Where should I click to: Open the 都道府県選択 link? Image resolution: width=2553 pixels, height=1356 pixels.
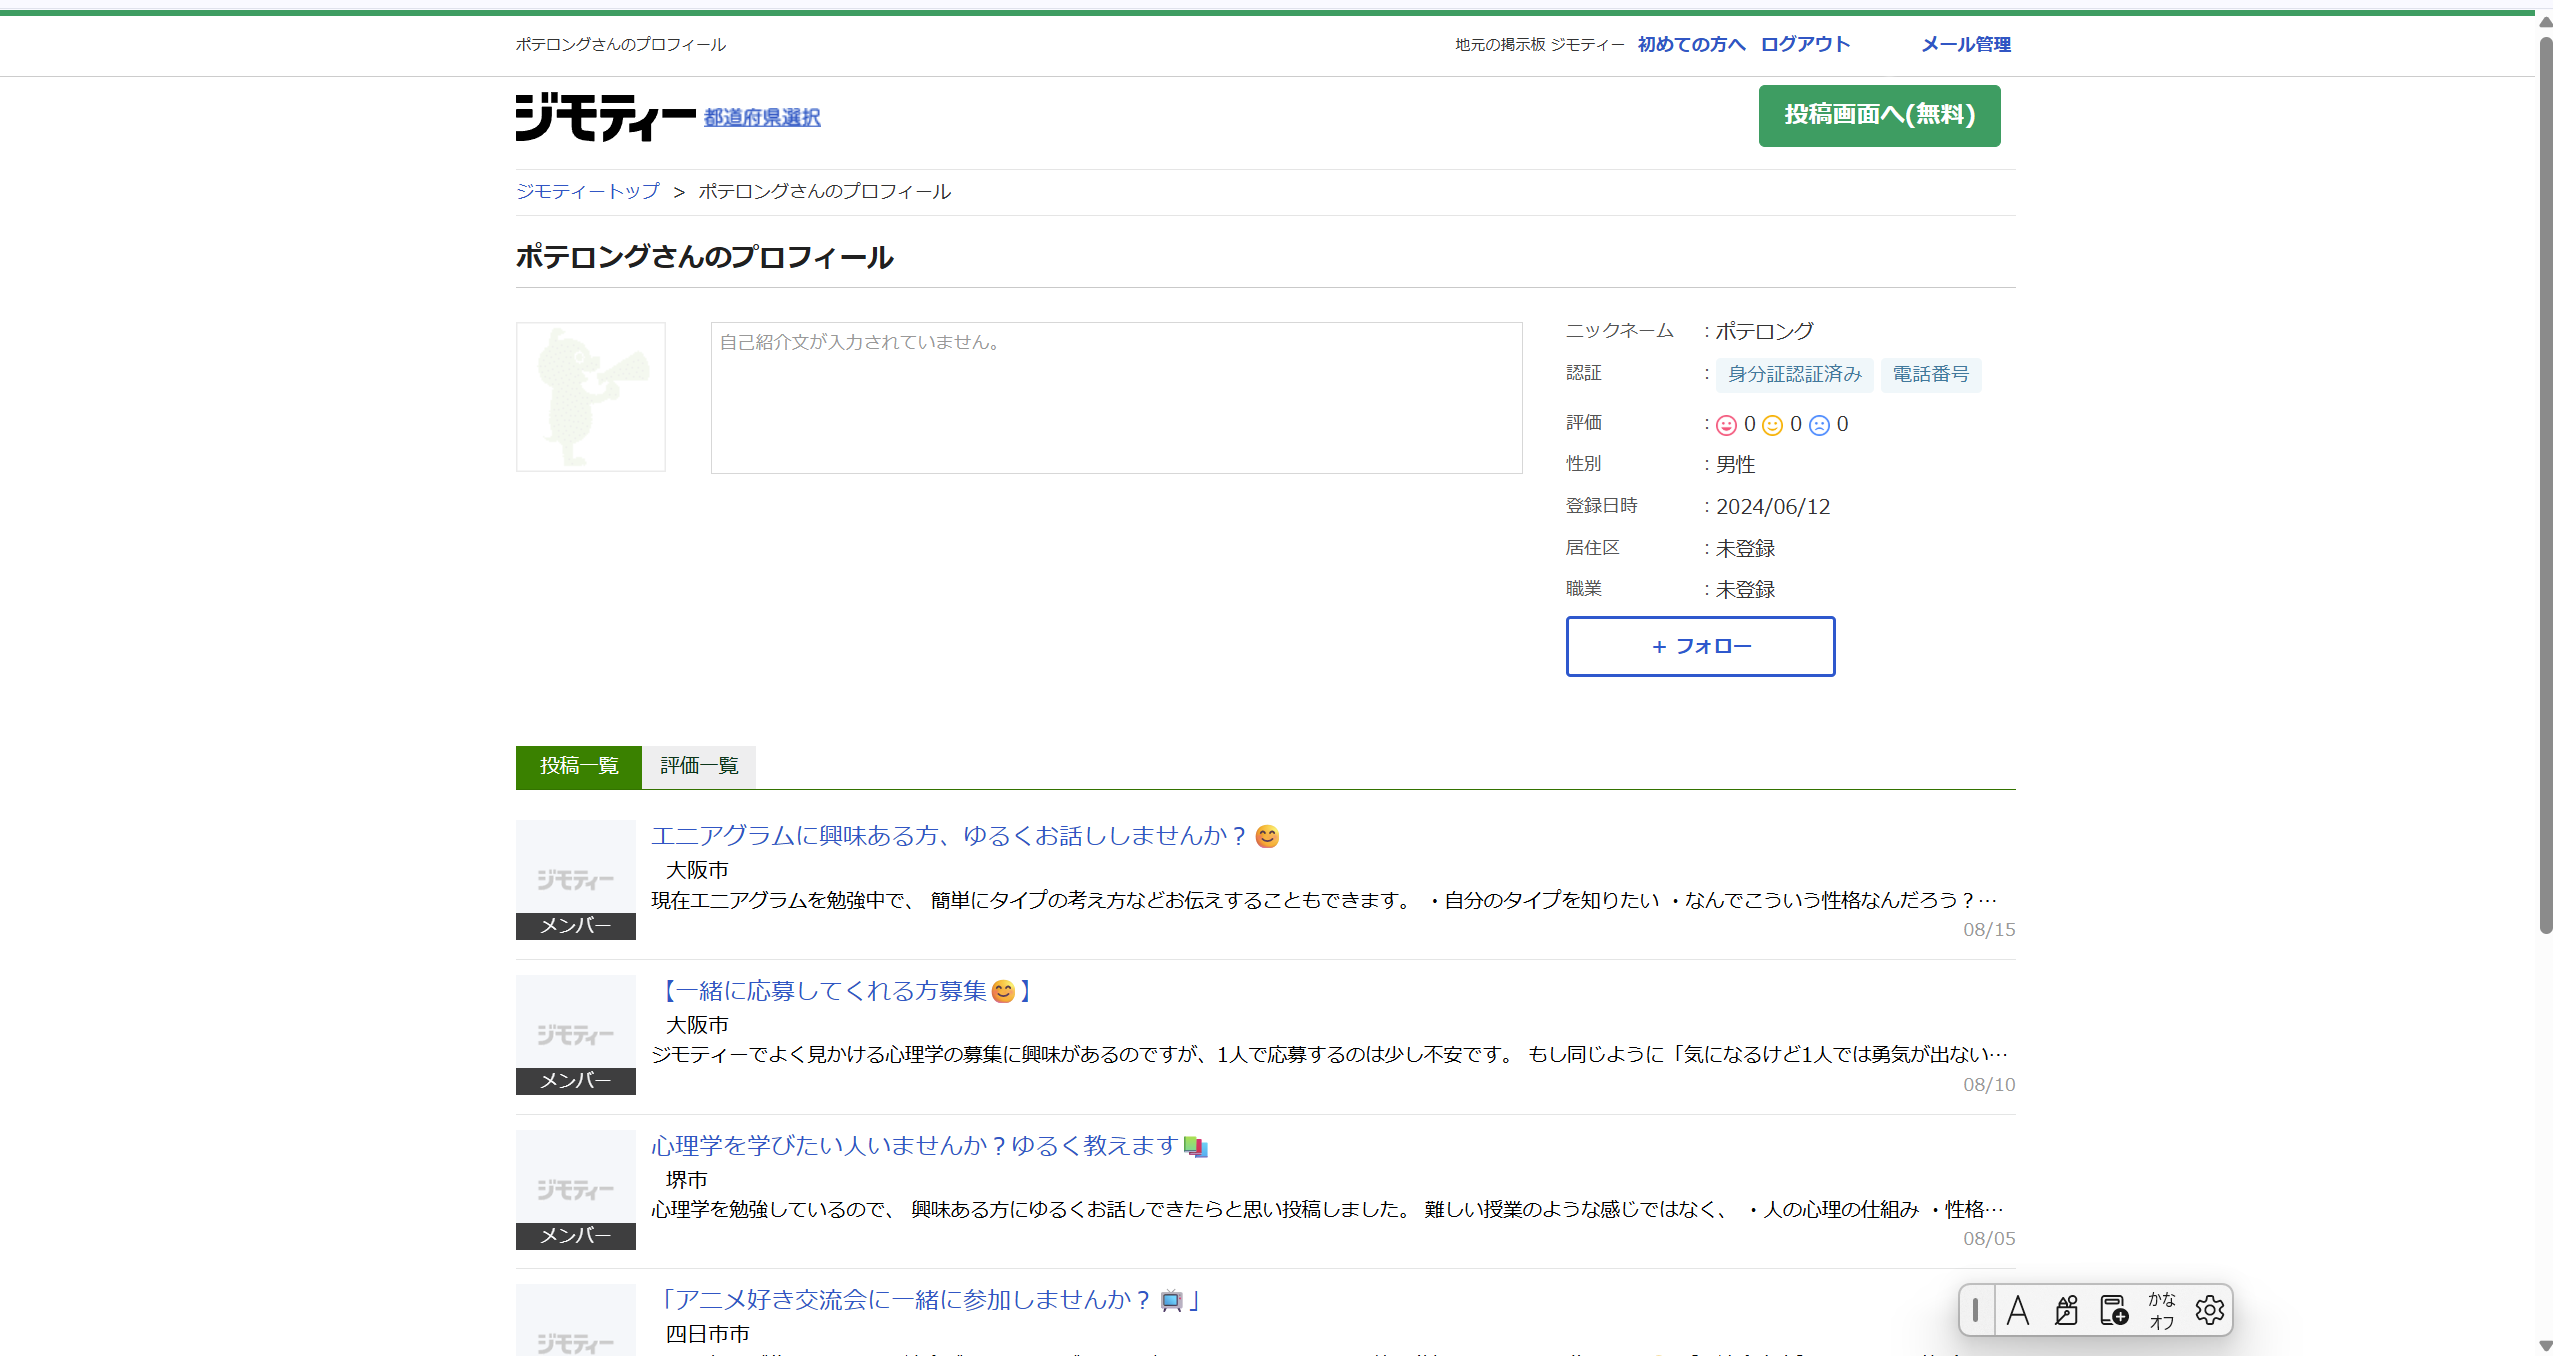(x=762, y=117)
